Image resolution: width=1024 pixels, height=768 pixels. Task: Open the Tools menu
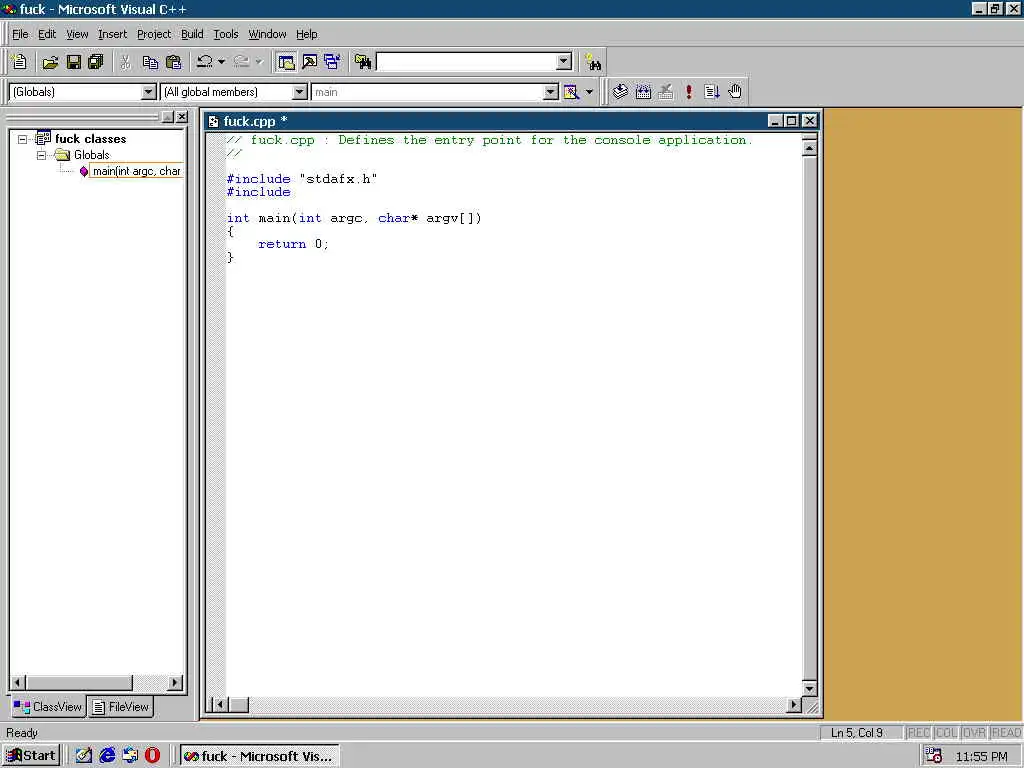tap(226, 34)
